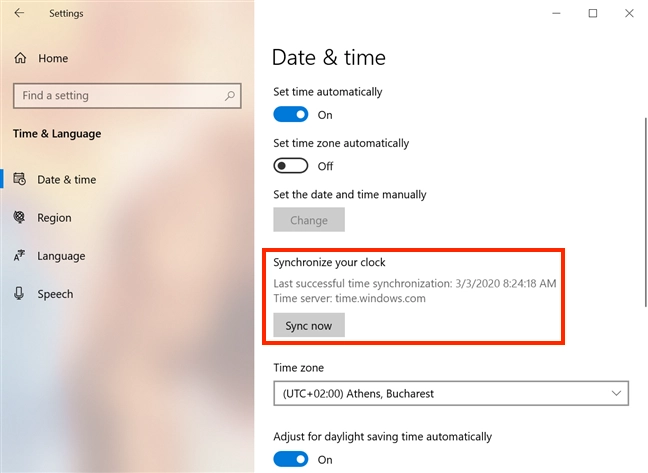This screenshot has height=473, width=648.
Task: Enable Set time zone automatically
Action: click(x=291, y=166)
